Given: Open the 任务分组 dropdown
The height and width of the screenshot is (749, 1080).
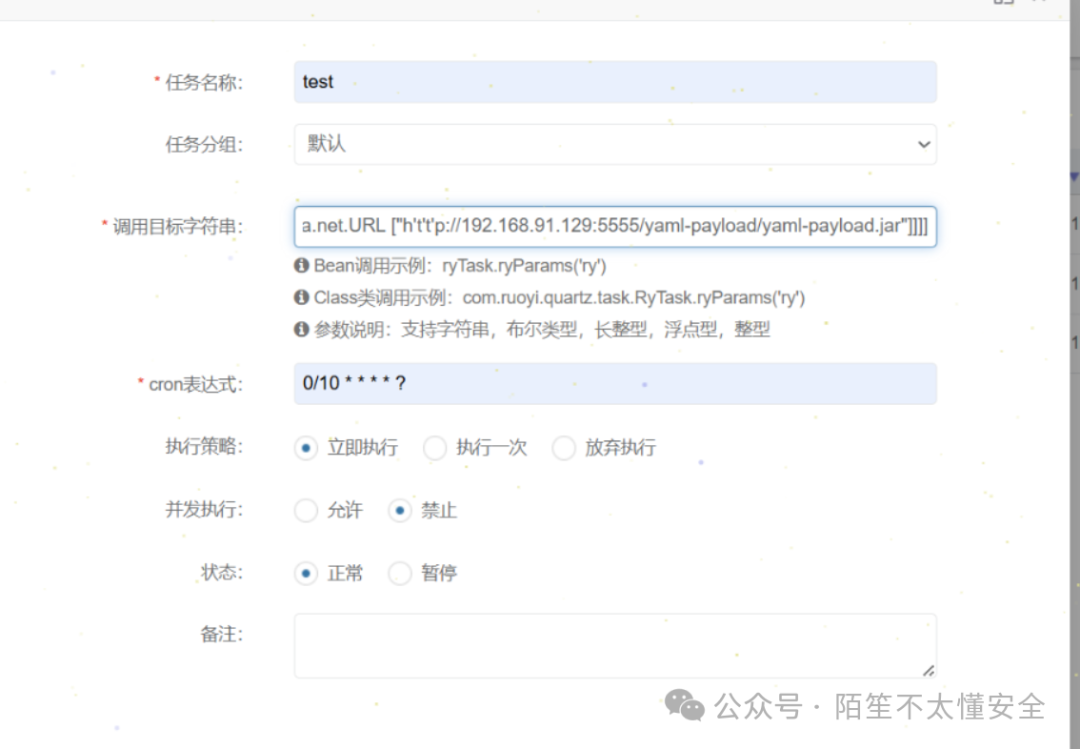Looking at the screenshot, I should point(614,144).
